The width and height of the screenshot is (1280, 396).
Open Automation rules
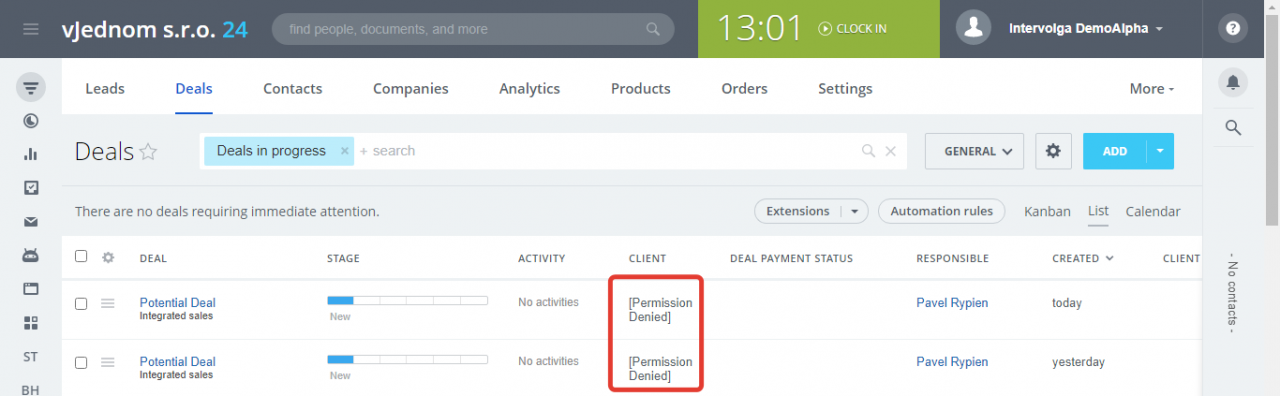point(942,211)
